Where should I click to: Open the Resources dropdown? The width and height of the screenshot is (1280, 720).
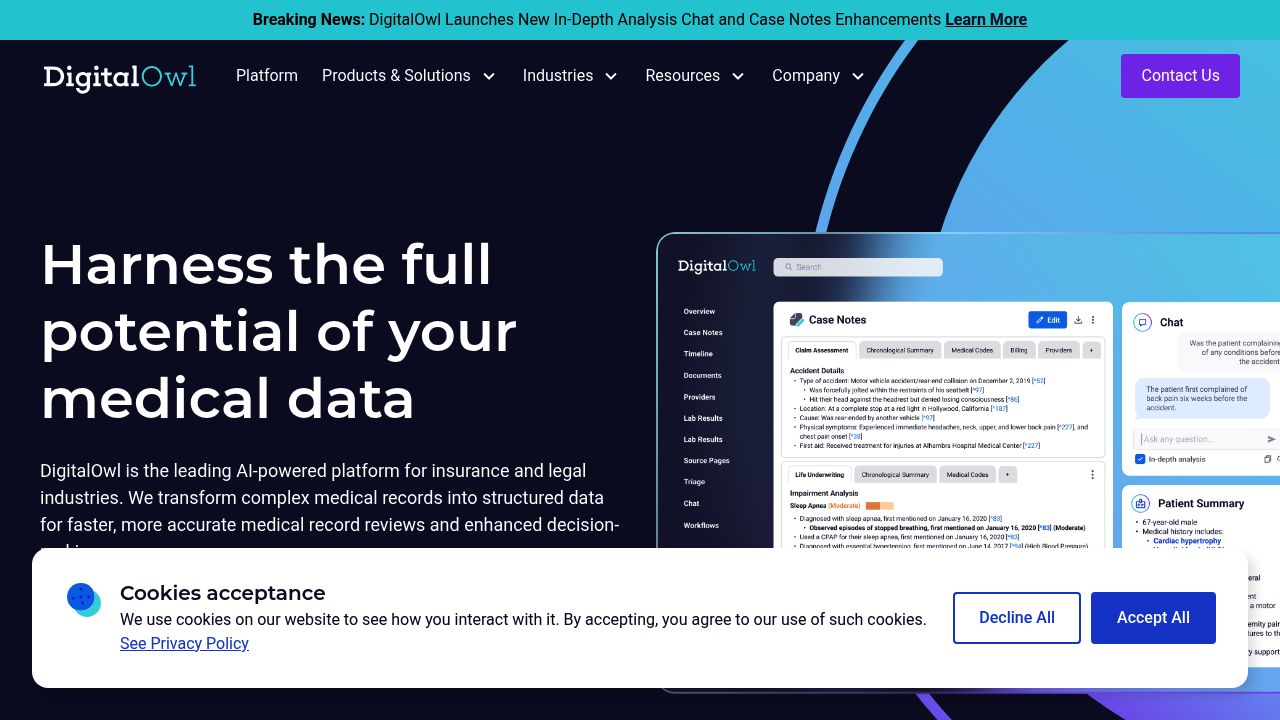(x=695, y=76)
